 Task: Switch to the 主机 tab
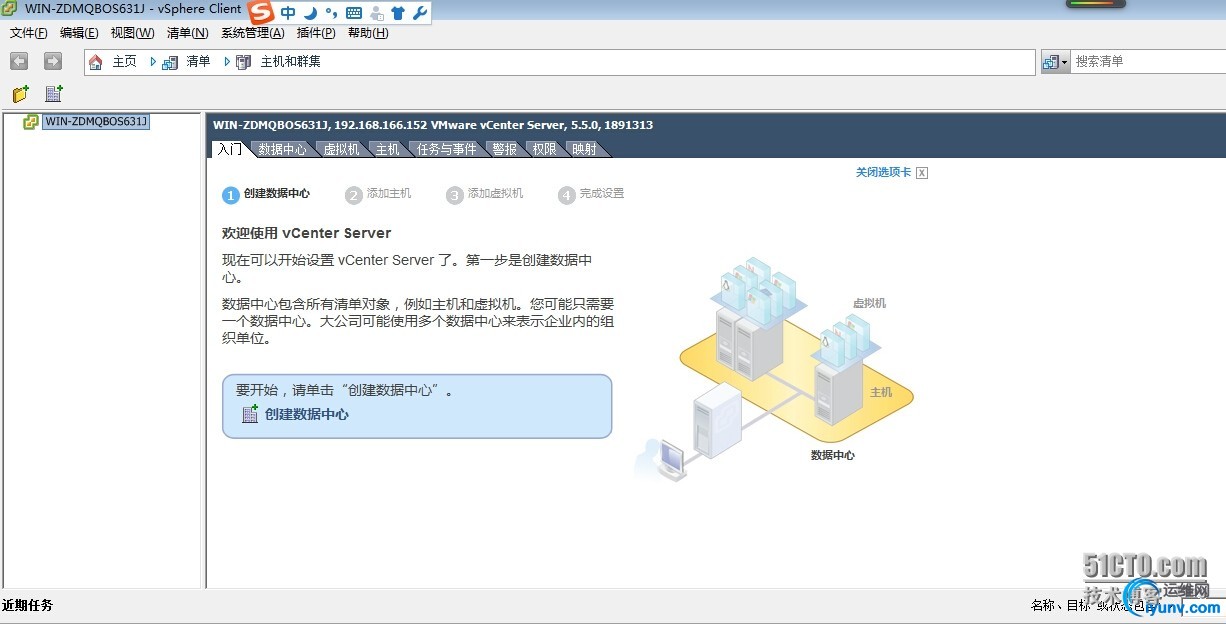(x=387, y=149)
